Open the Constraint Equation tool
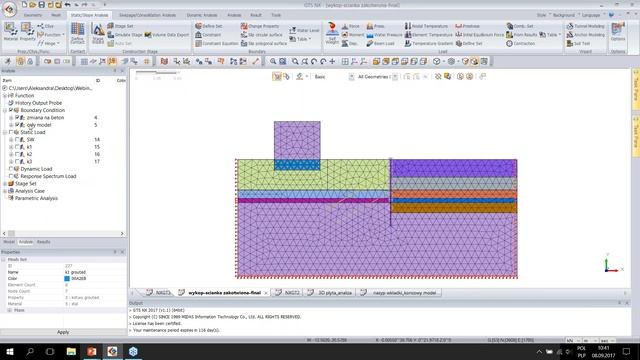The image size is (640, 360). (x=216, y=43)
